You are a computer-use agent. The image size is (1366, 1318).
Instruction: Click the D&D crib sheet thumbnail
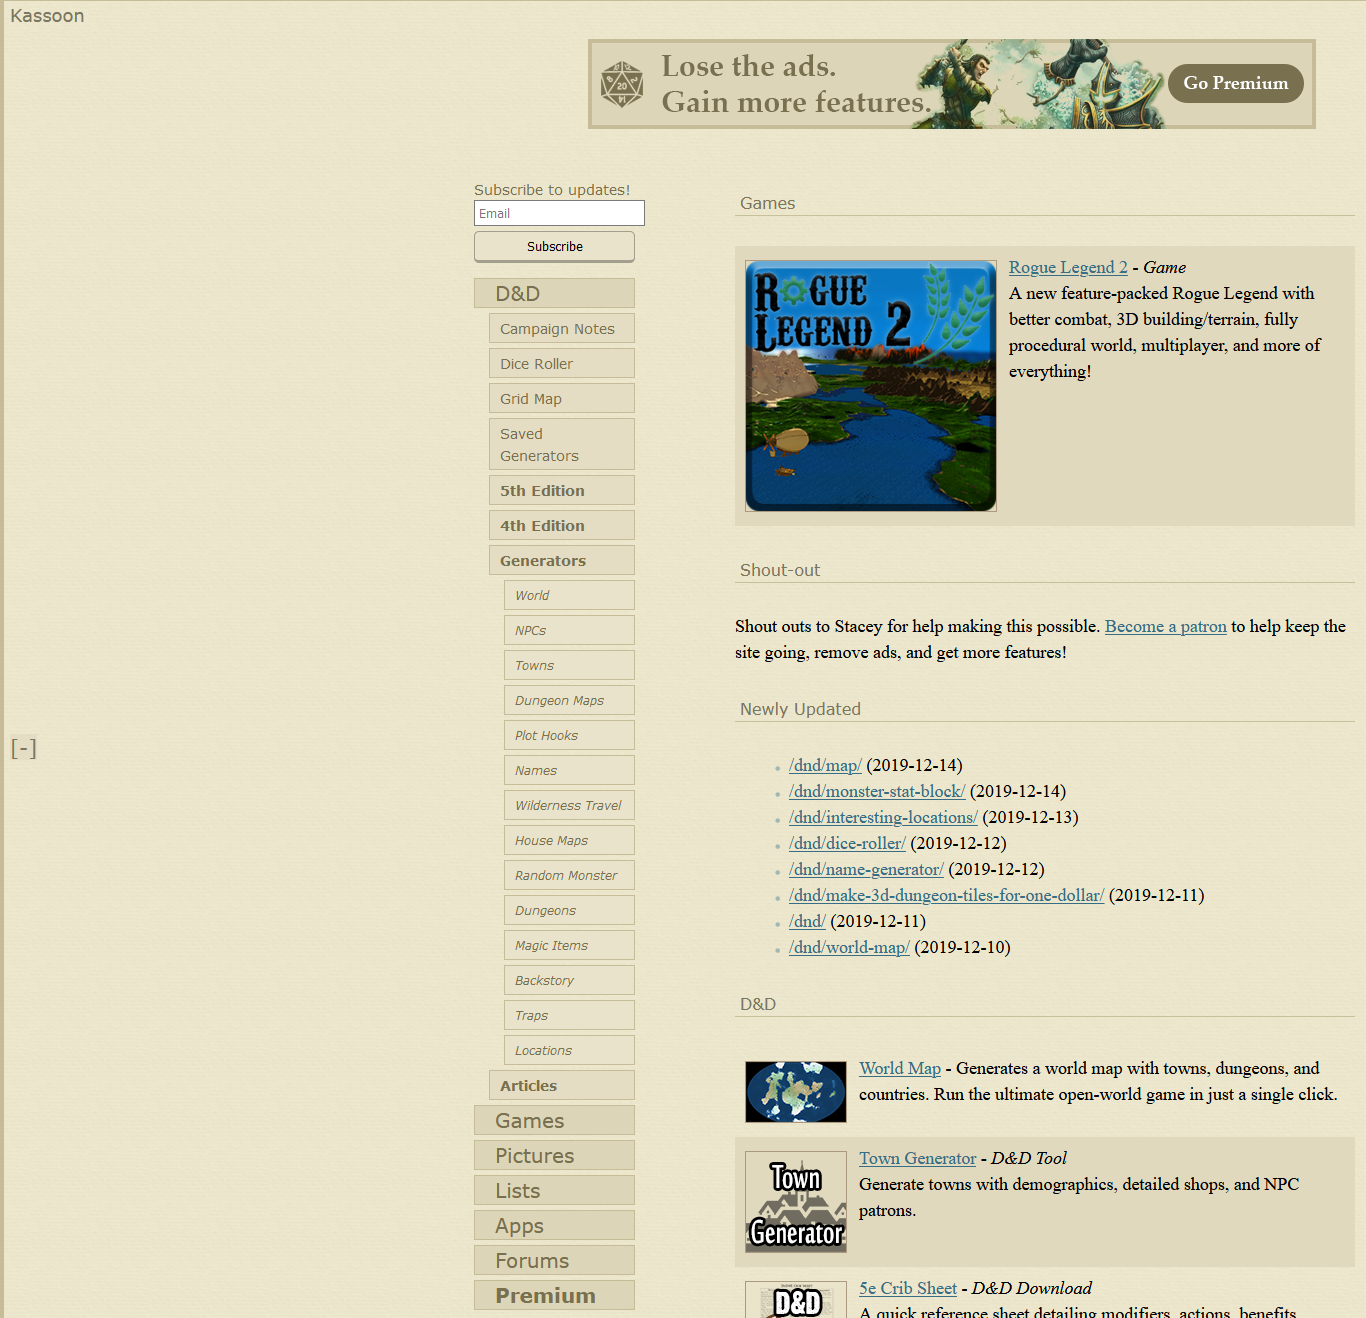pyautogui.click(x=795, y=1299)
